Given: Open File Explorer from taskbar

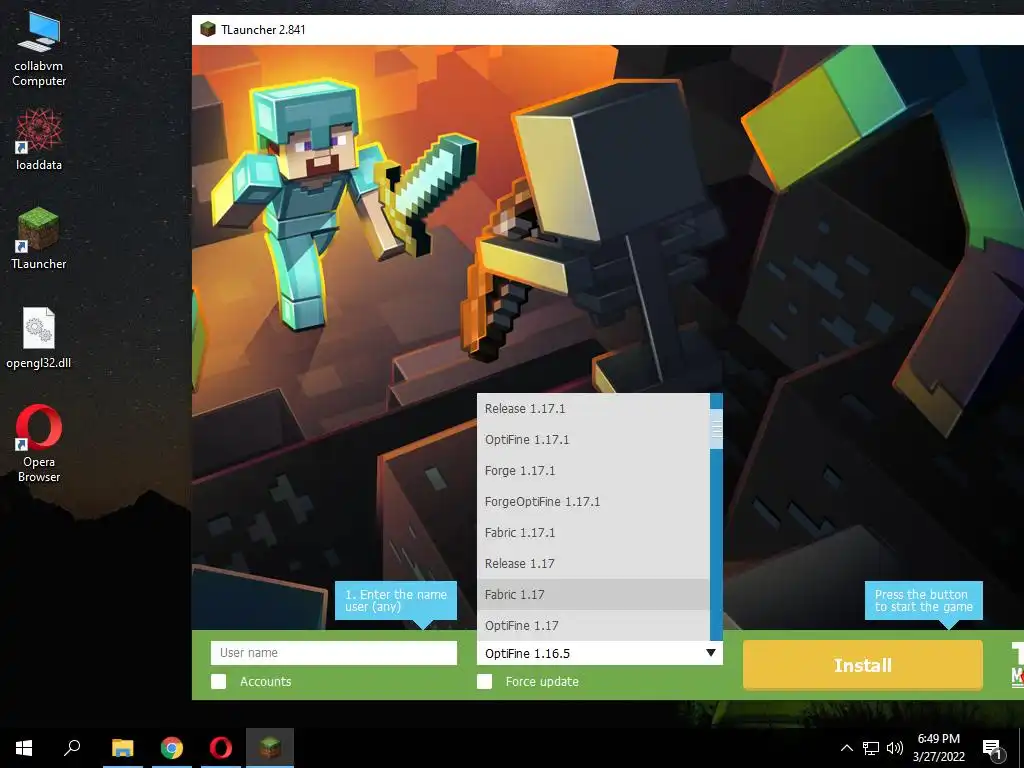Looking at the screenshot, I should (122, 748).
